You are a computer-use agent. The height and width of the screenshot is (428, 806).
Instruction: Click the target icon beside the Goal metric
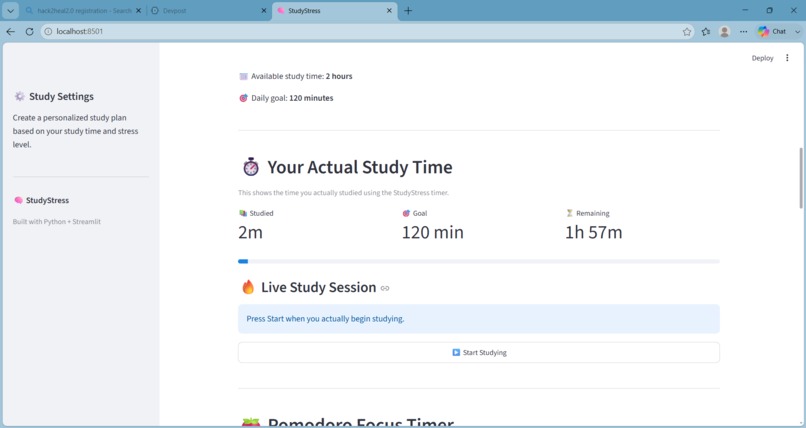pos(406,213)
